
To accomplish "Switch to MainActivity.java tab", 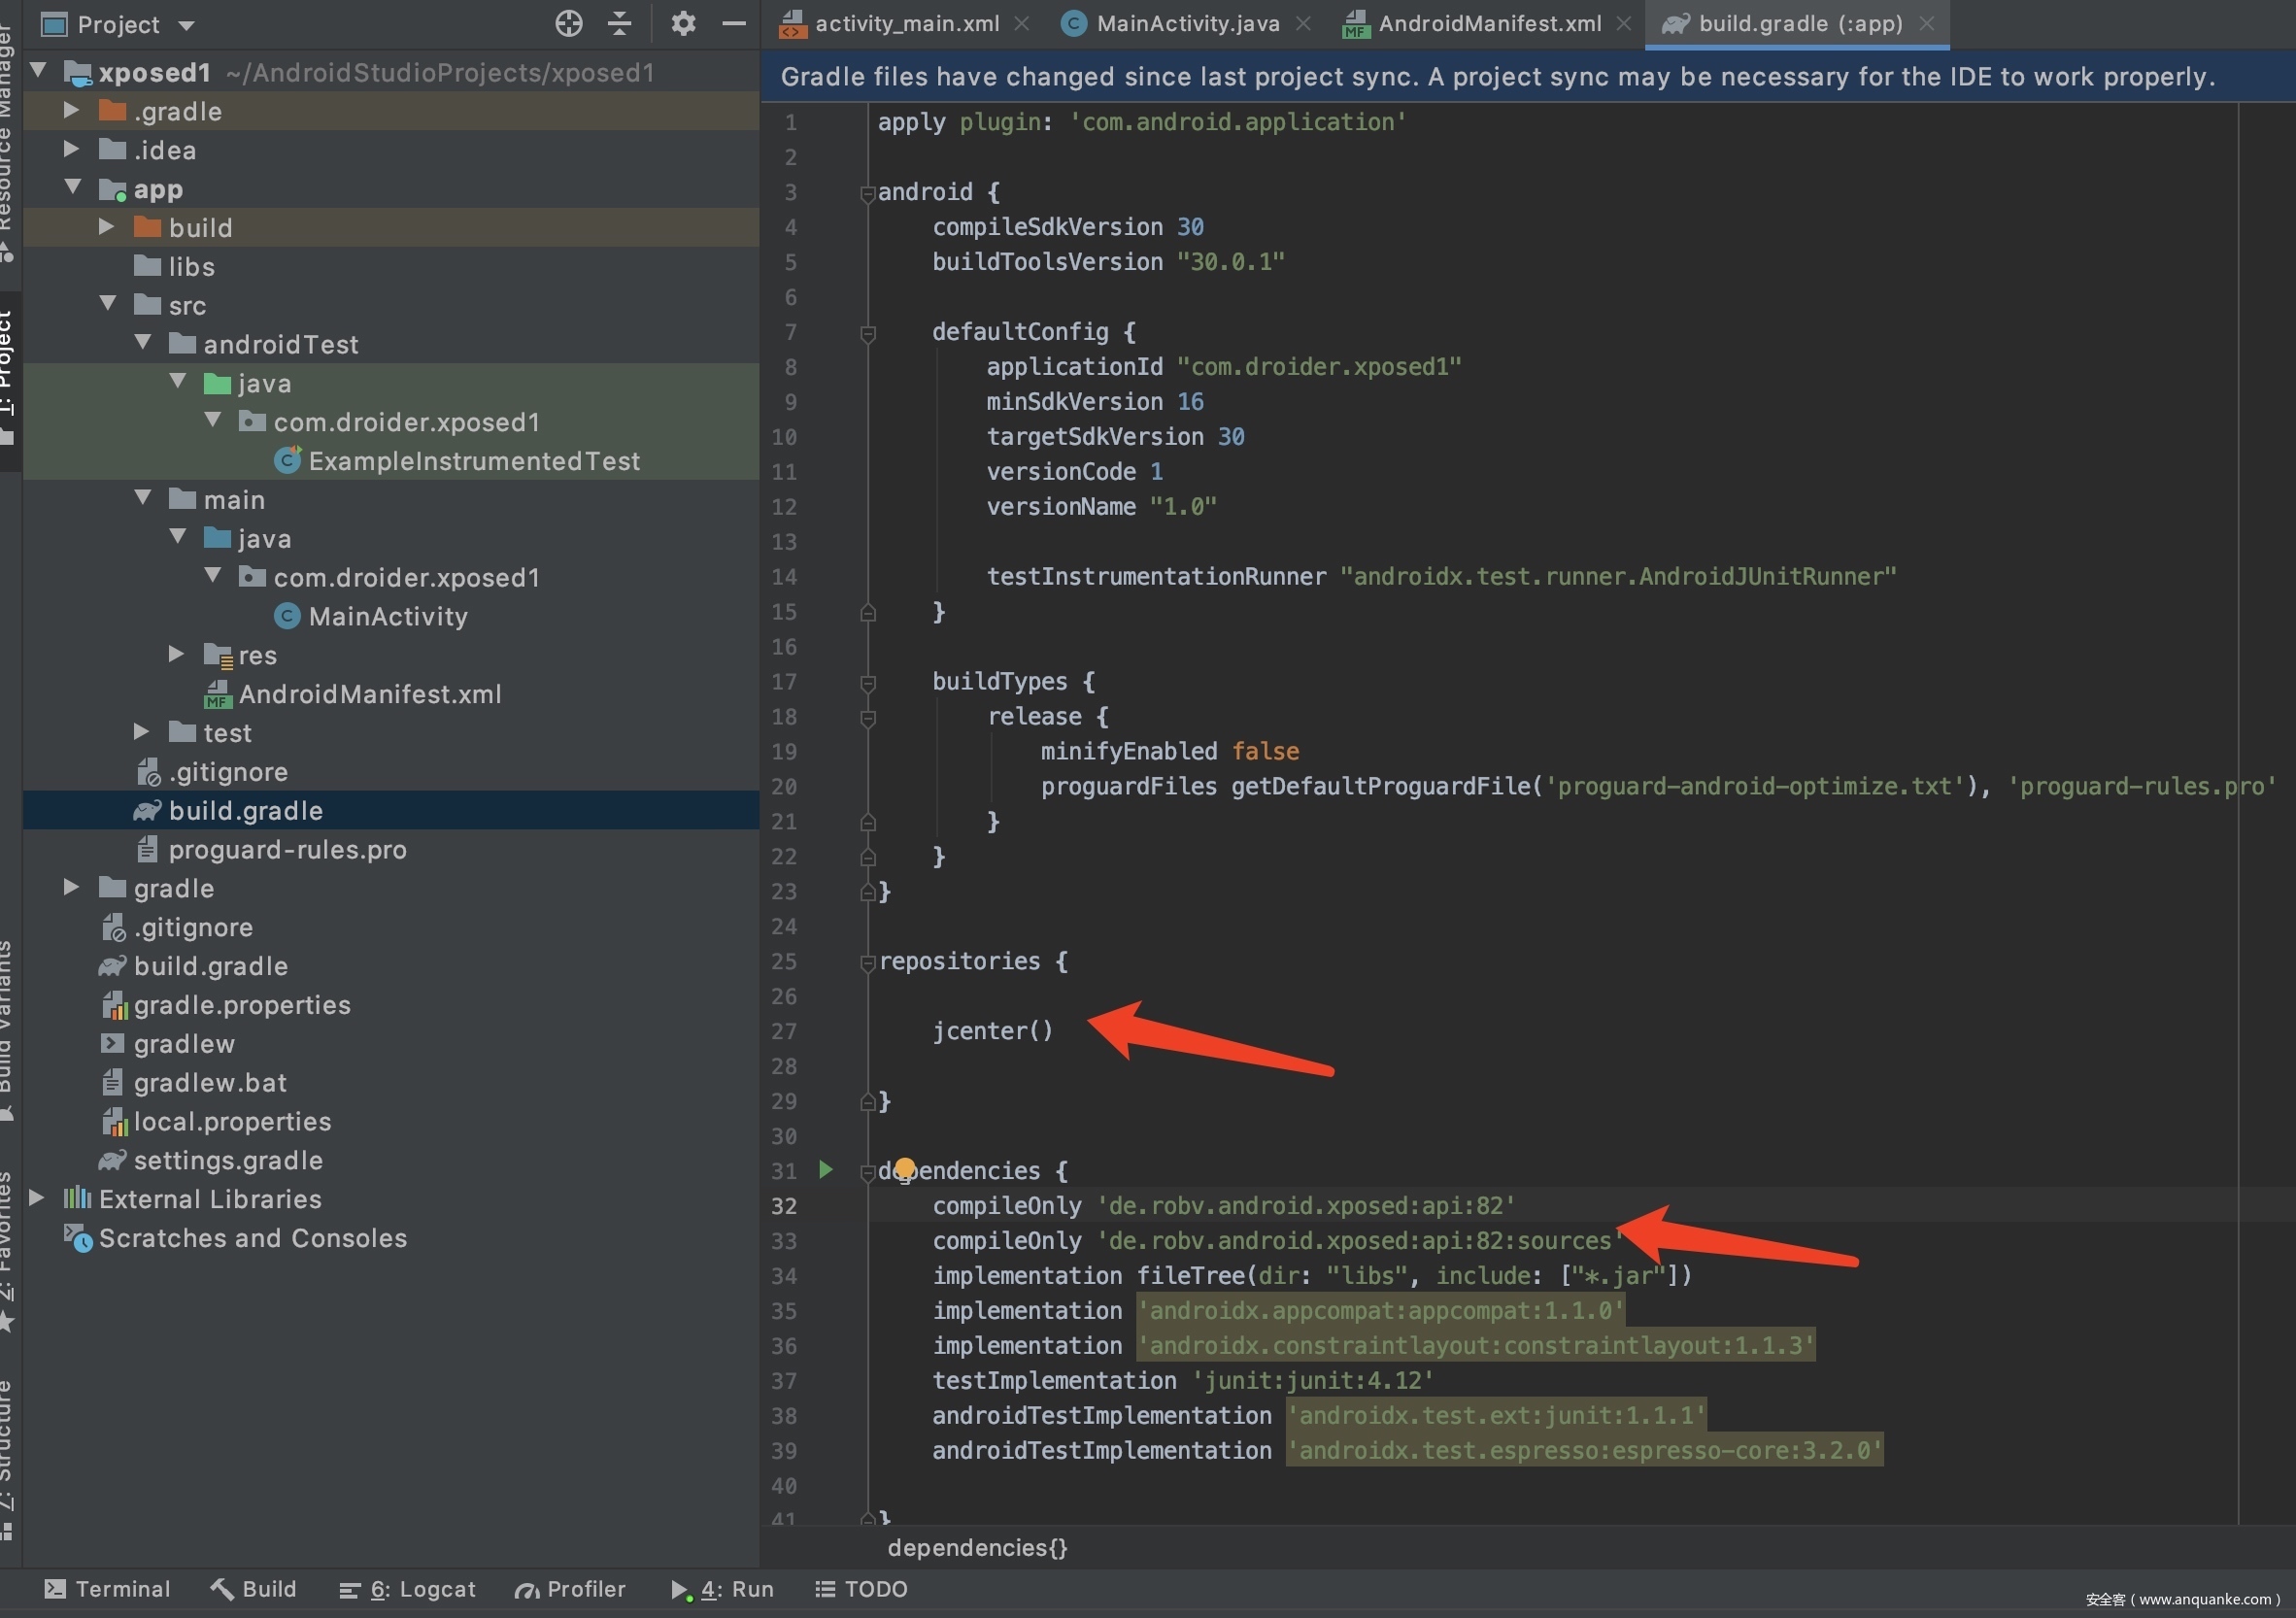I will point(1186,23).
